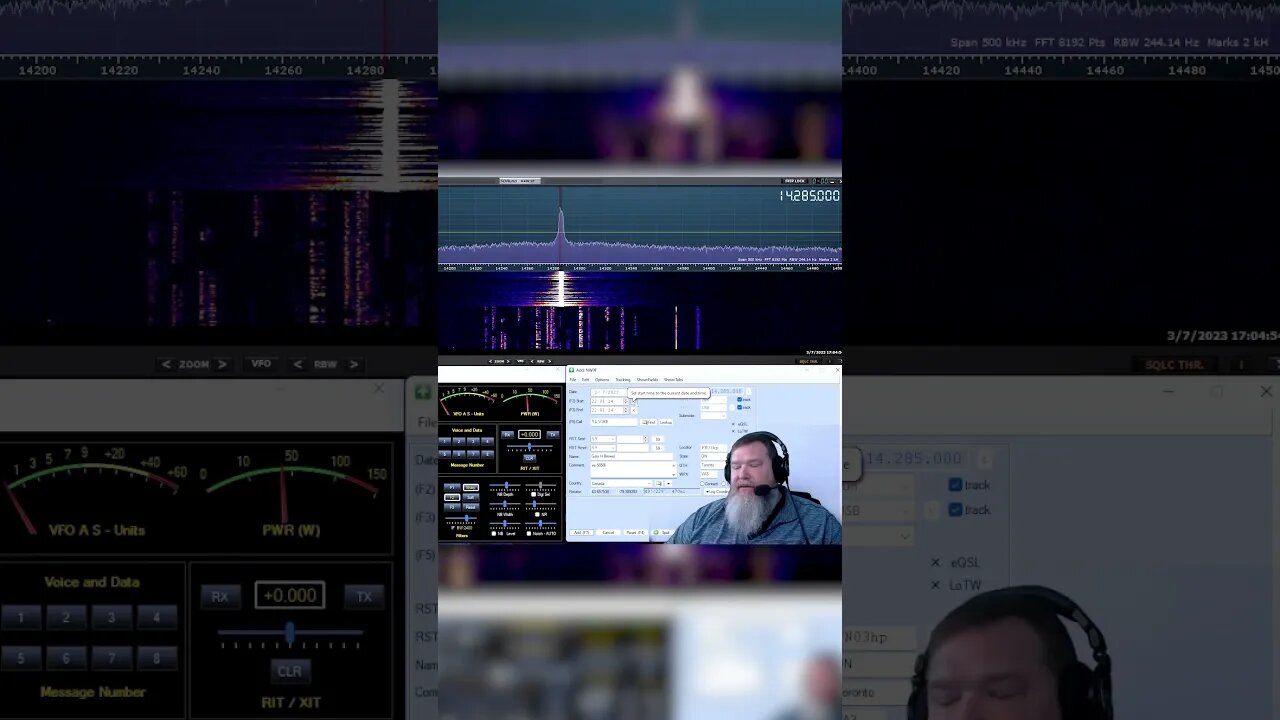Click the Lookup button

pos(665,422)
